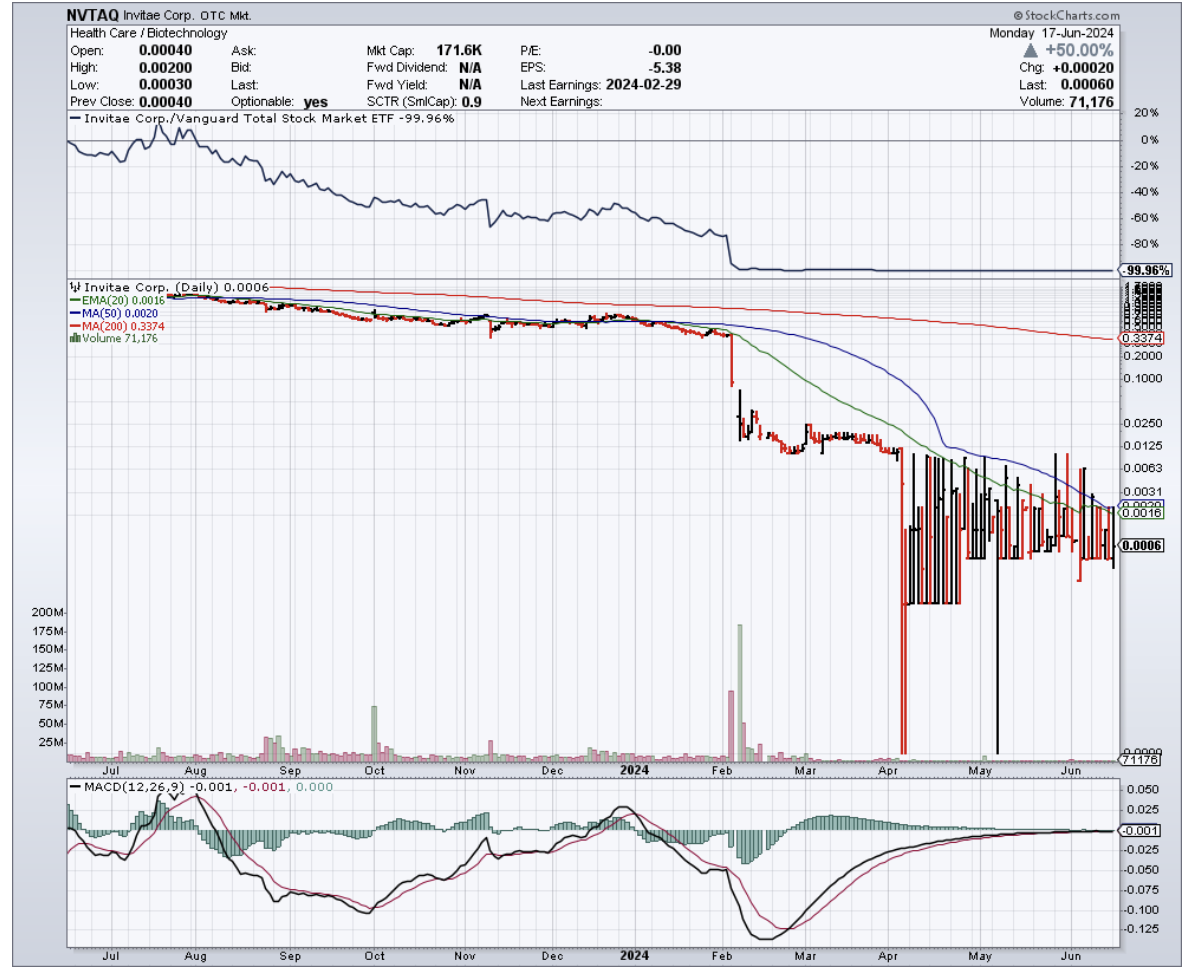Click the green EMA(20) legend line swatch

[72, 299]
